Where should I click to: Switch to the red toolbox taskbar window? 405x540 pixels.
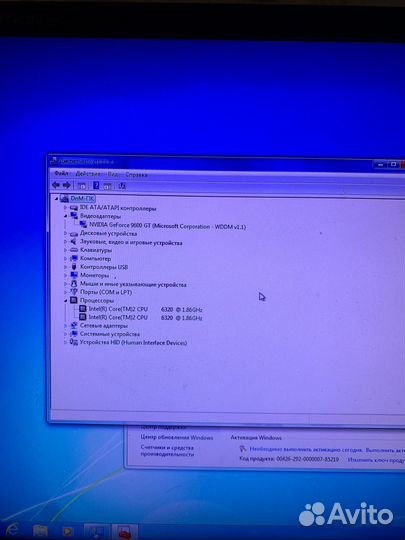pyautogui.click(x=125, y=532)
